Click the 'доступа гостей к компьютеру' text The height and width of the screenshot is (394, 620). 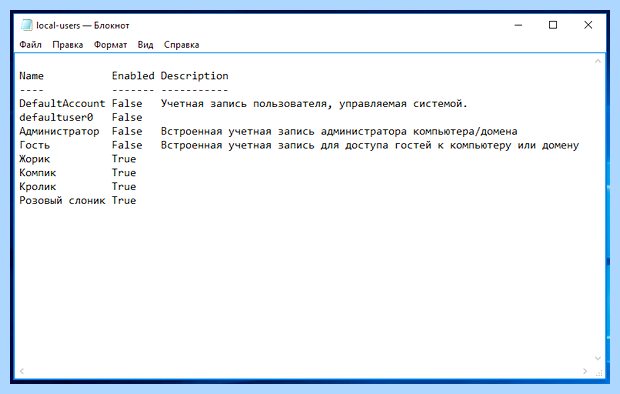click(x=428, y=146)
